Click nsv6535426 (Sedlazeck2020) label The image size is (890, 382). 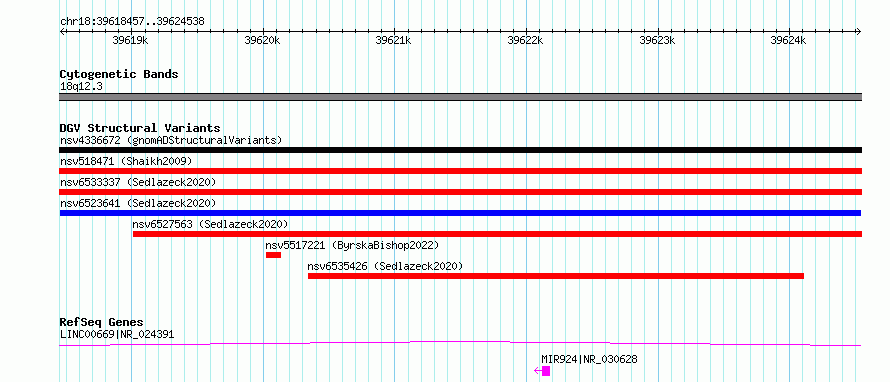click(x=385, y=266)
